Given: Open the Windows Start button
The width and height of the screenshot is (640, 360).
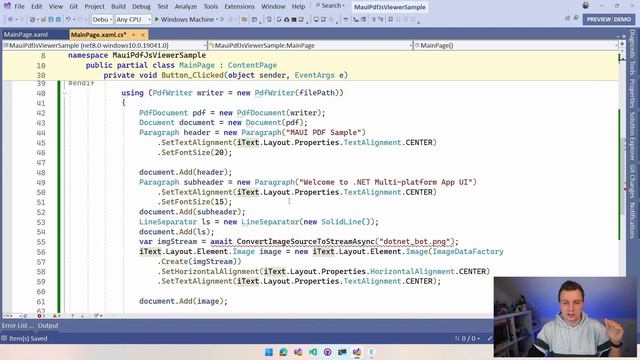Looking at the screenshot, I should (x=269, y=352).
